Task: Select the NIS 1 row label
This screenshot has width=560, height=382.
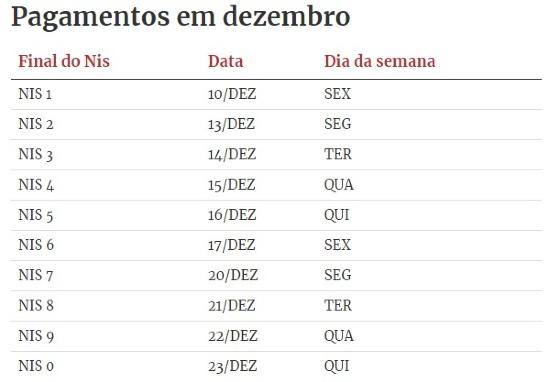Action: 35,94
